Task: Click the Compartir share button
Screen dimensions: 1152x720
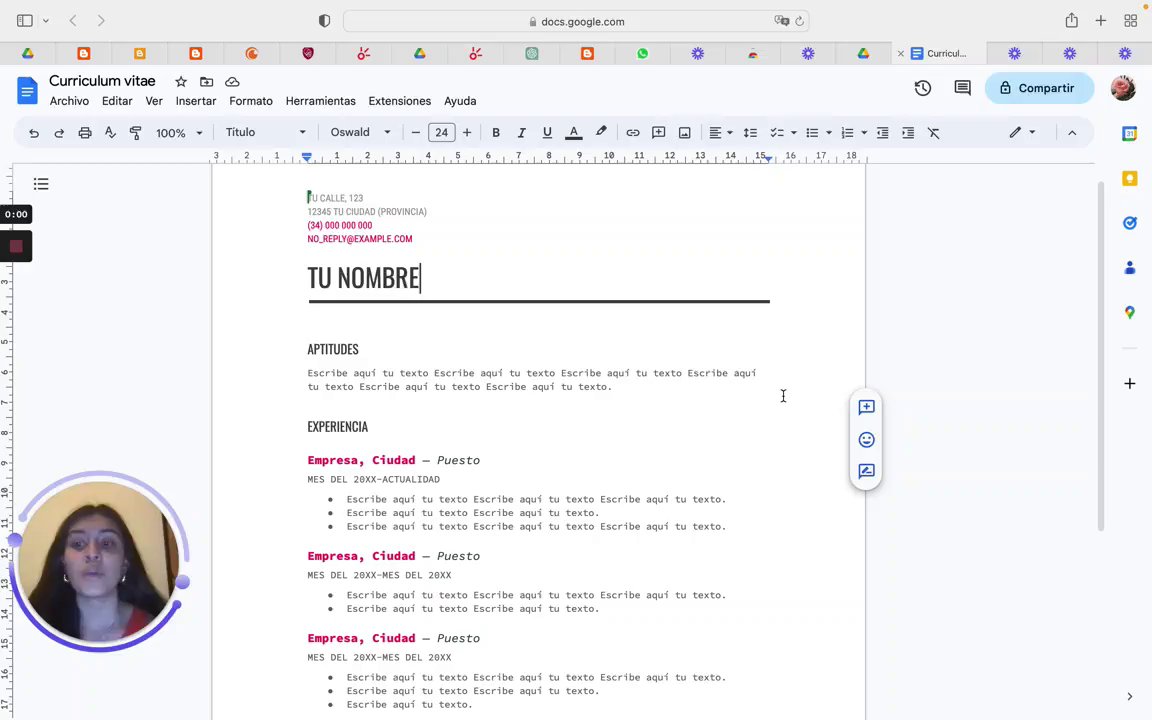Action: click(x=1039, y=88)
